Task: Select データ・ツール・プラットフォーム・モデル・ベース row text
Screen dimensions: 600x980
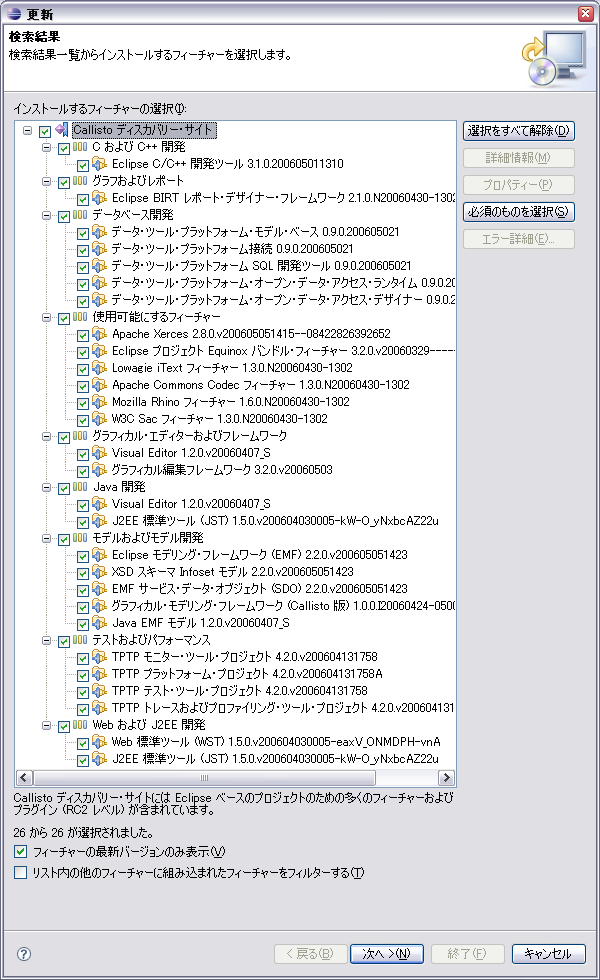Action: (x=256, y=232)
